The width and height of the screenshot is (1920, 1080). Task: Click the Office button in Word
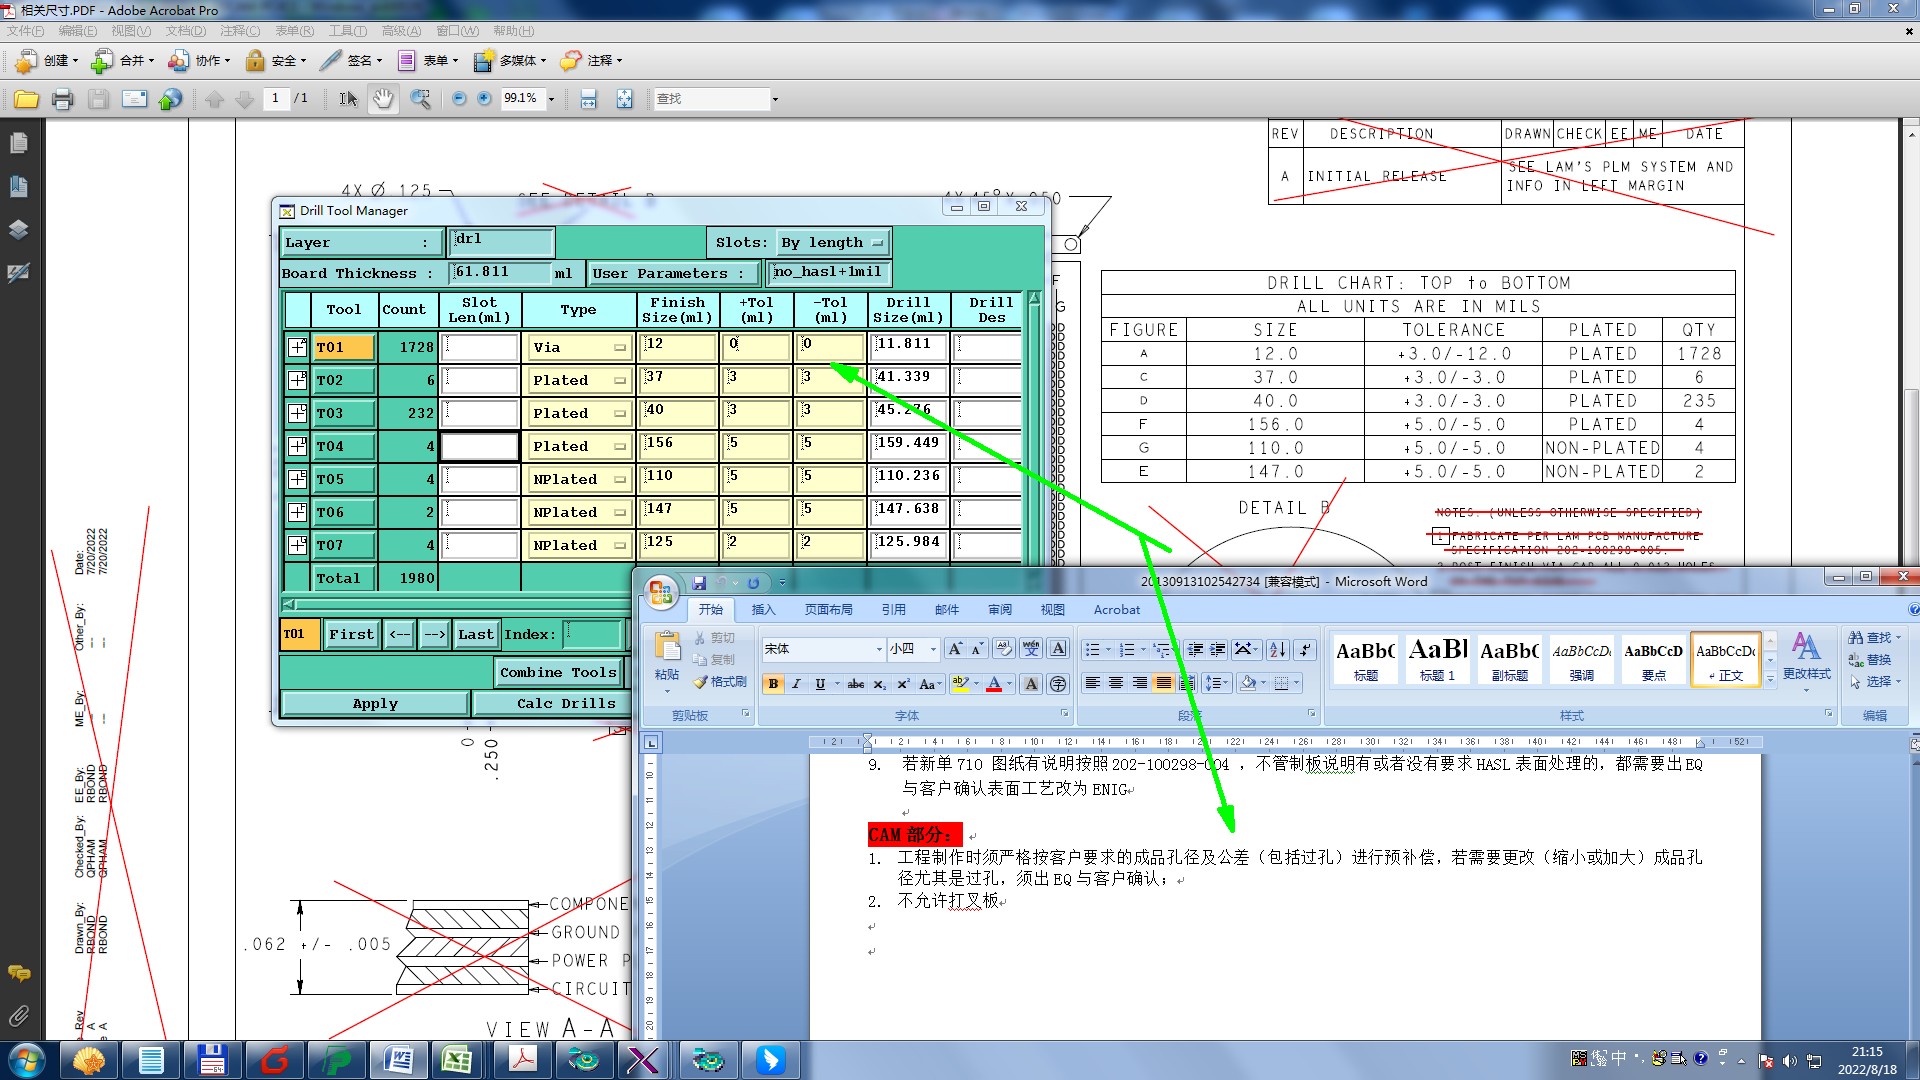tap(660, 592)
